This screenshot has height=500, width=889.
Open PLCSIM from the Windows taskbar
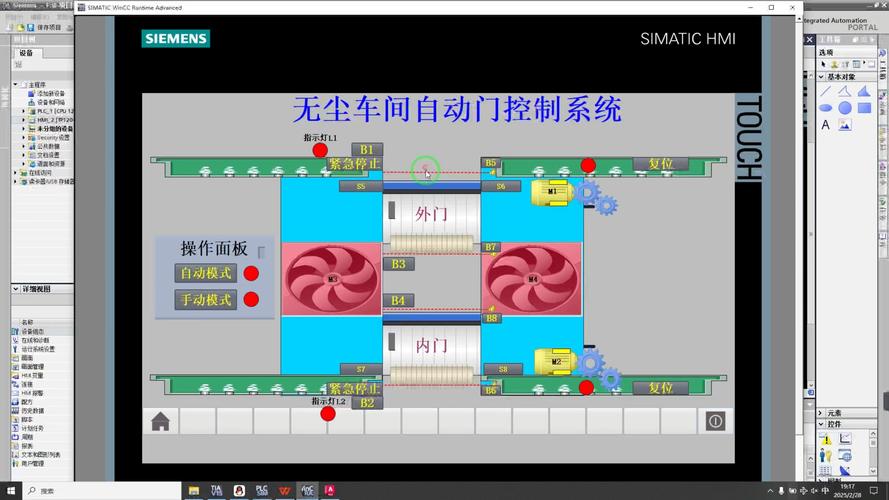coord(261,490)
